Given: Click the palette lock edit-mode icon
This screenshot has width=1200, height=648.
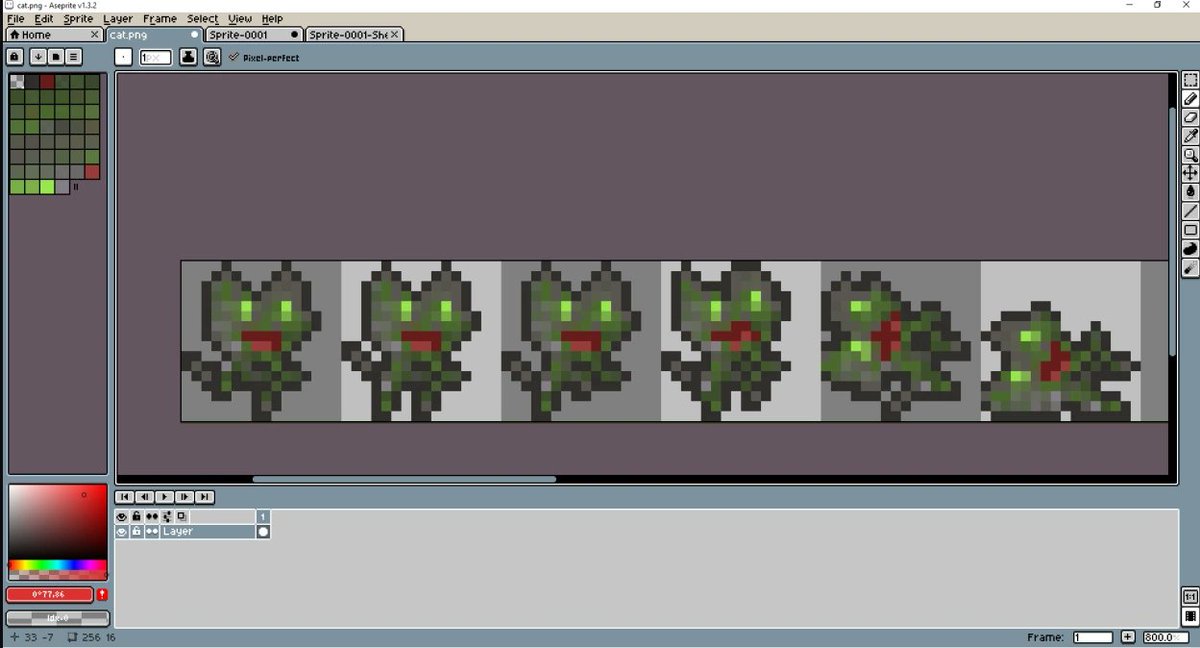Looking at the screenshot, I should 15,57.
